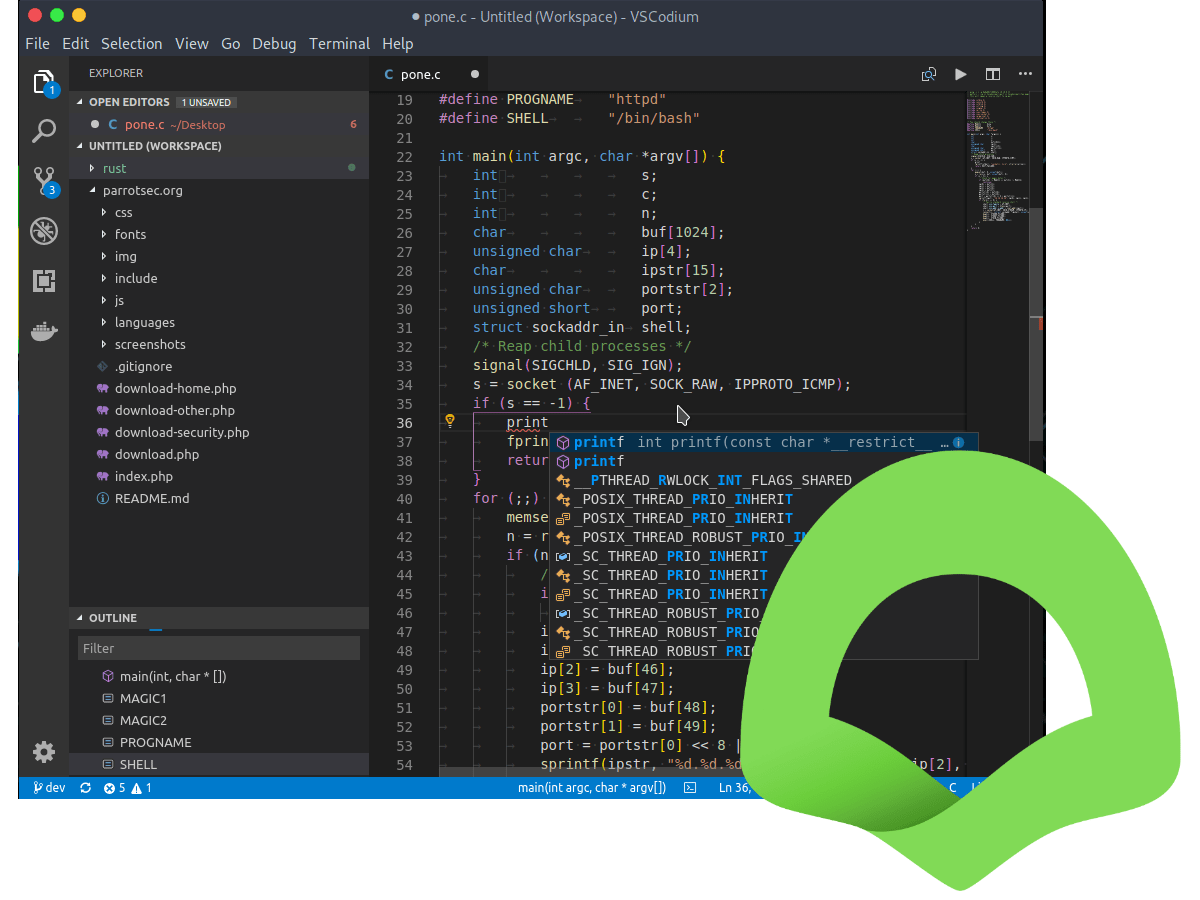The height and width of the screenshot is (900, 1200).
Task: Click the synchronize changes icon in status bar
Action: tap(86, 788)
